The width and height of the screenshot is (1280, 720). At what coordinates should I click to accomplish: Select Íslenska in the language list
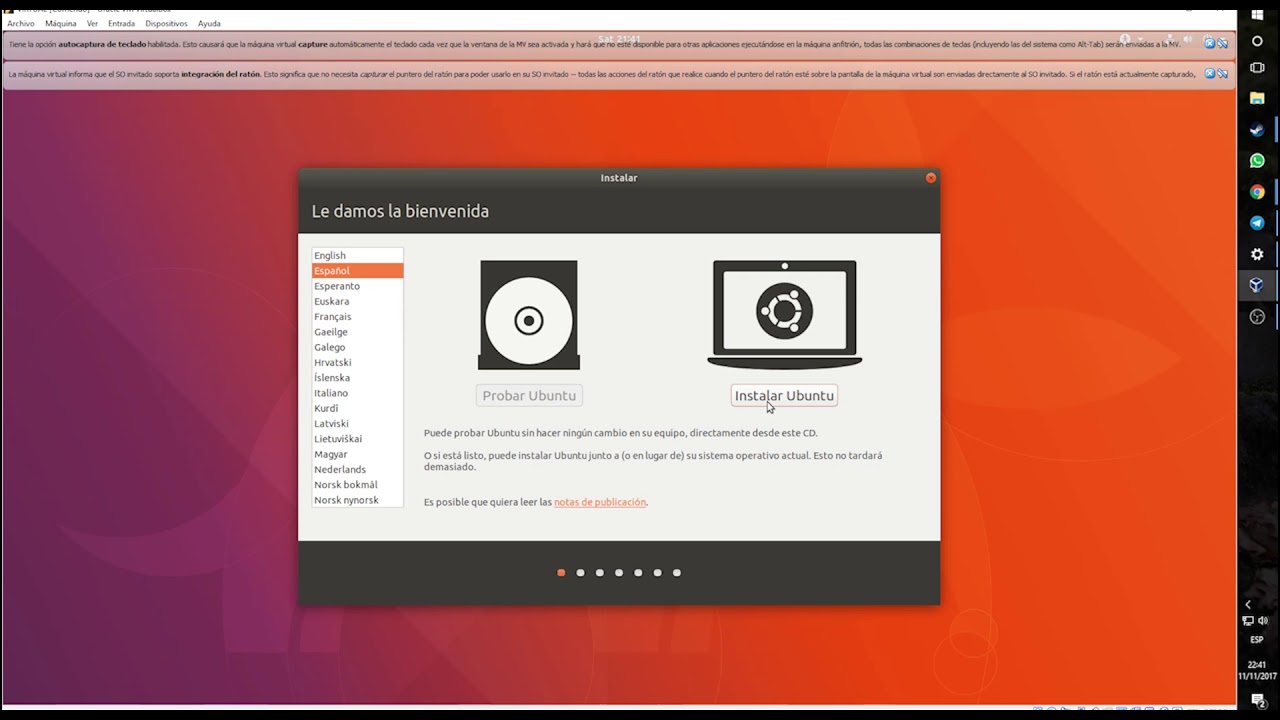[x=357, y=378]
